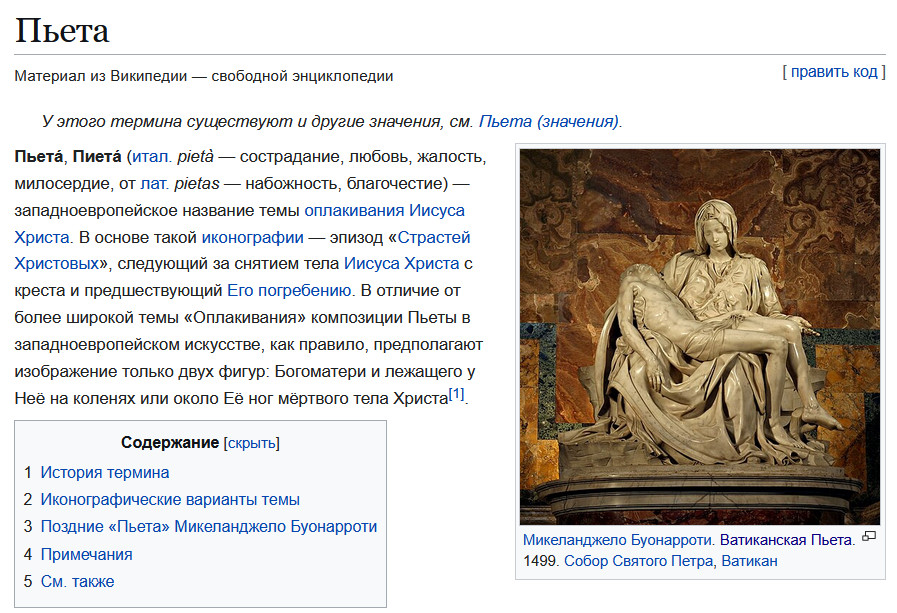Collapse contents with the 'скрыть' toggle
The width and height of the screenshot is (897, 613).
click(x=253, y=443)
